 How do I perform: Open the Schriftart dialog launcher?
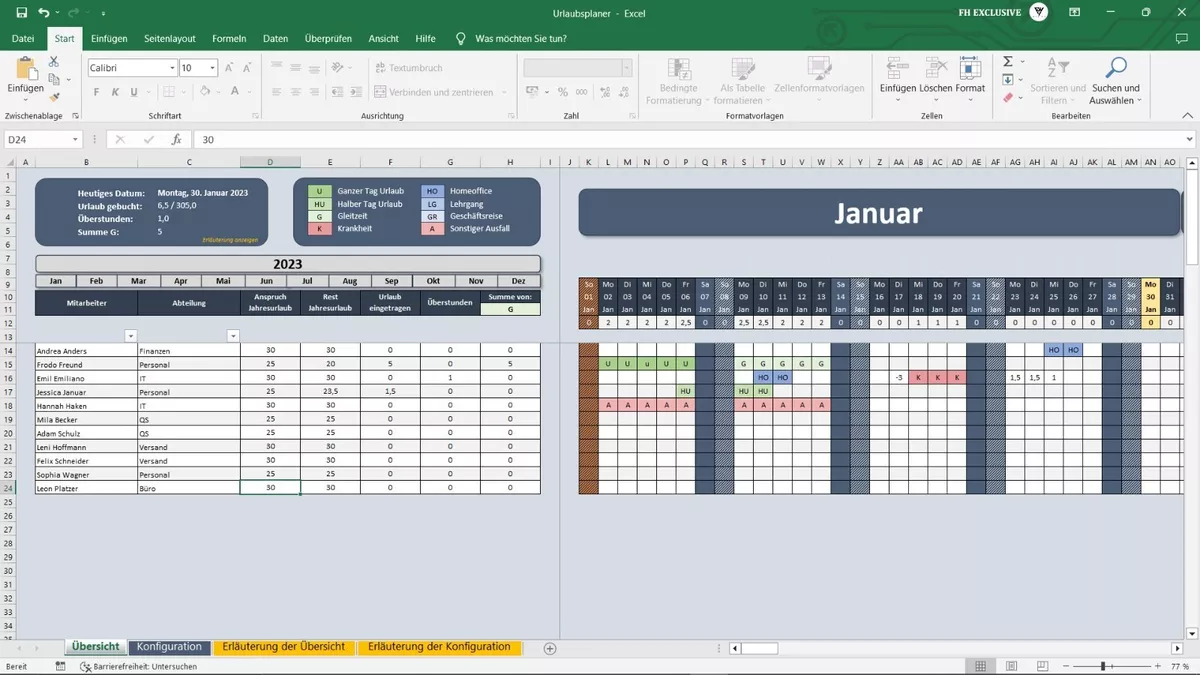pyautogui.click(x=254, y=116)
